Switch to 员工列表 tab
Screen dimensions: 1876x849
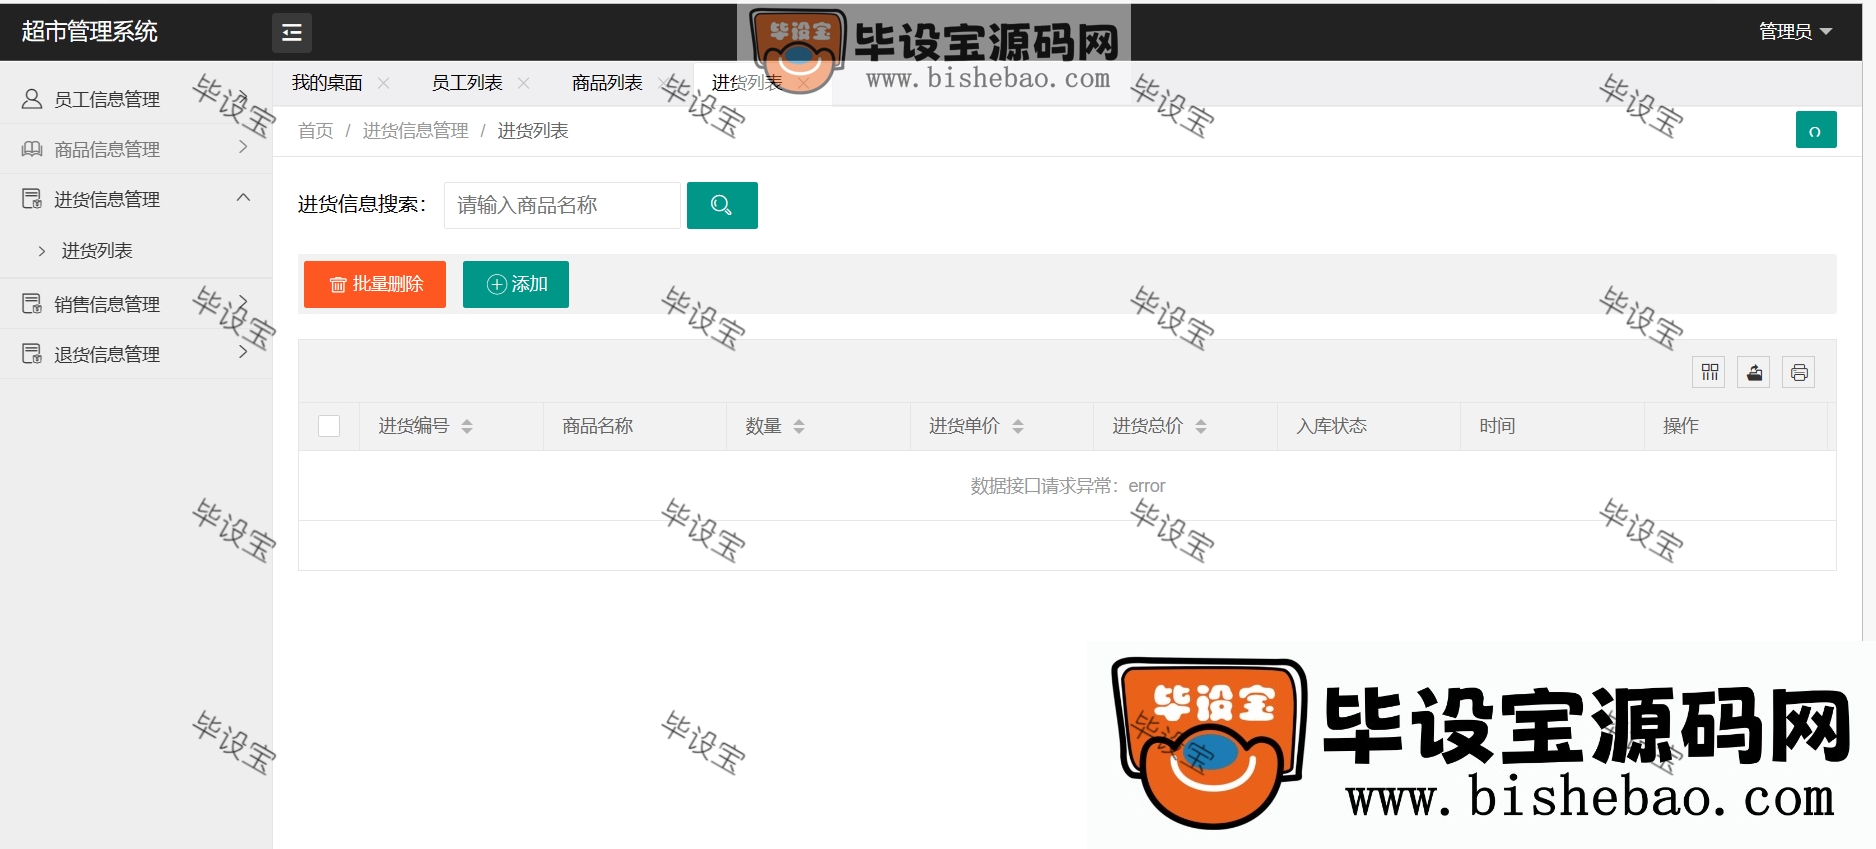[x=467, y=83]
